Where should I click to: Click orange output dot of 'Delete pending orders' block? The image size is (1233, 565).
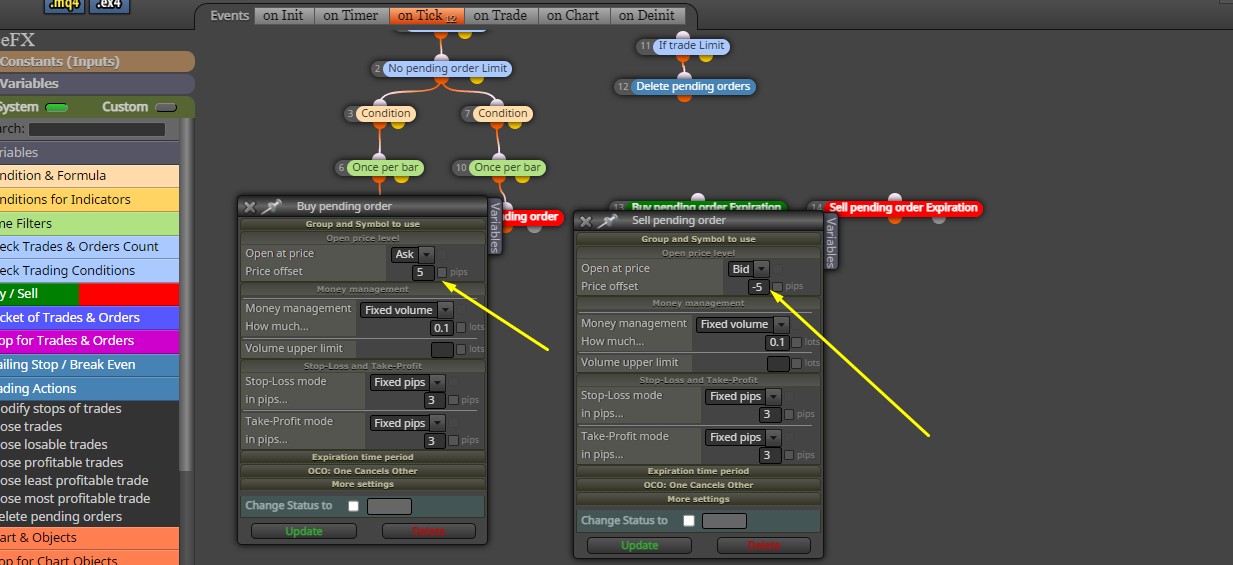click(x=684, y=98)
